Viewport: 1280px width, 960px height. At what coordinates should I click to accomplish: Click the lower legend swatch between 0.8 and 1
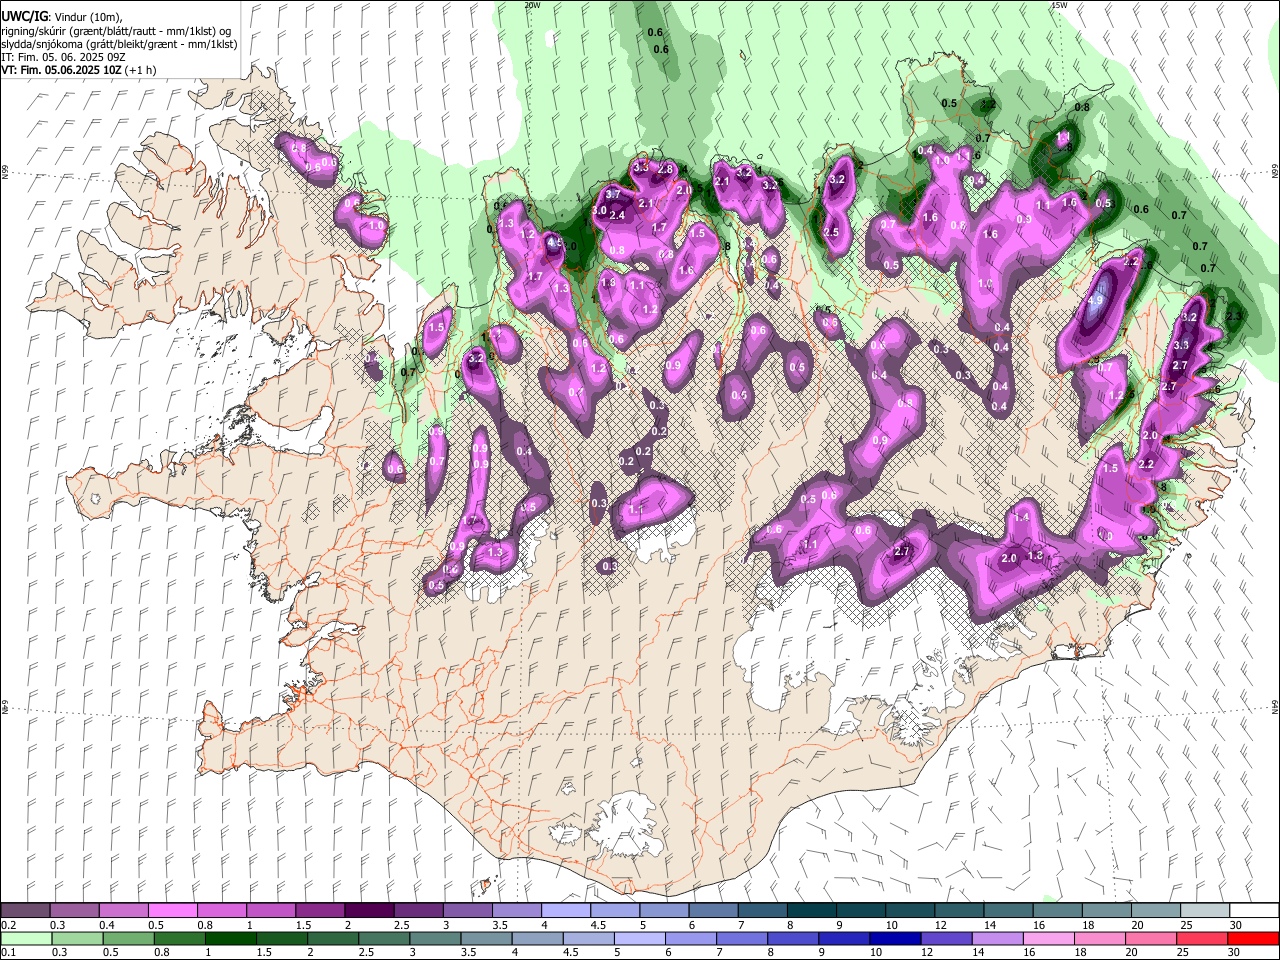coord(179,939)
